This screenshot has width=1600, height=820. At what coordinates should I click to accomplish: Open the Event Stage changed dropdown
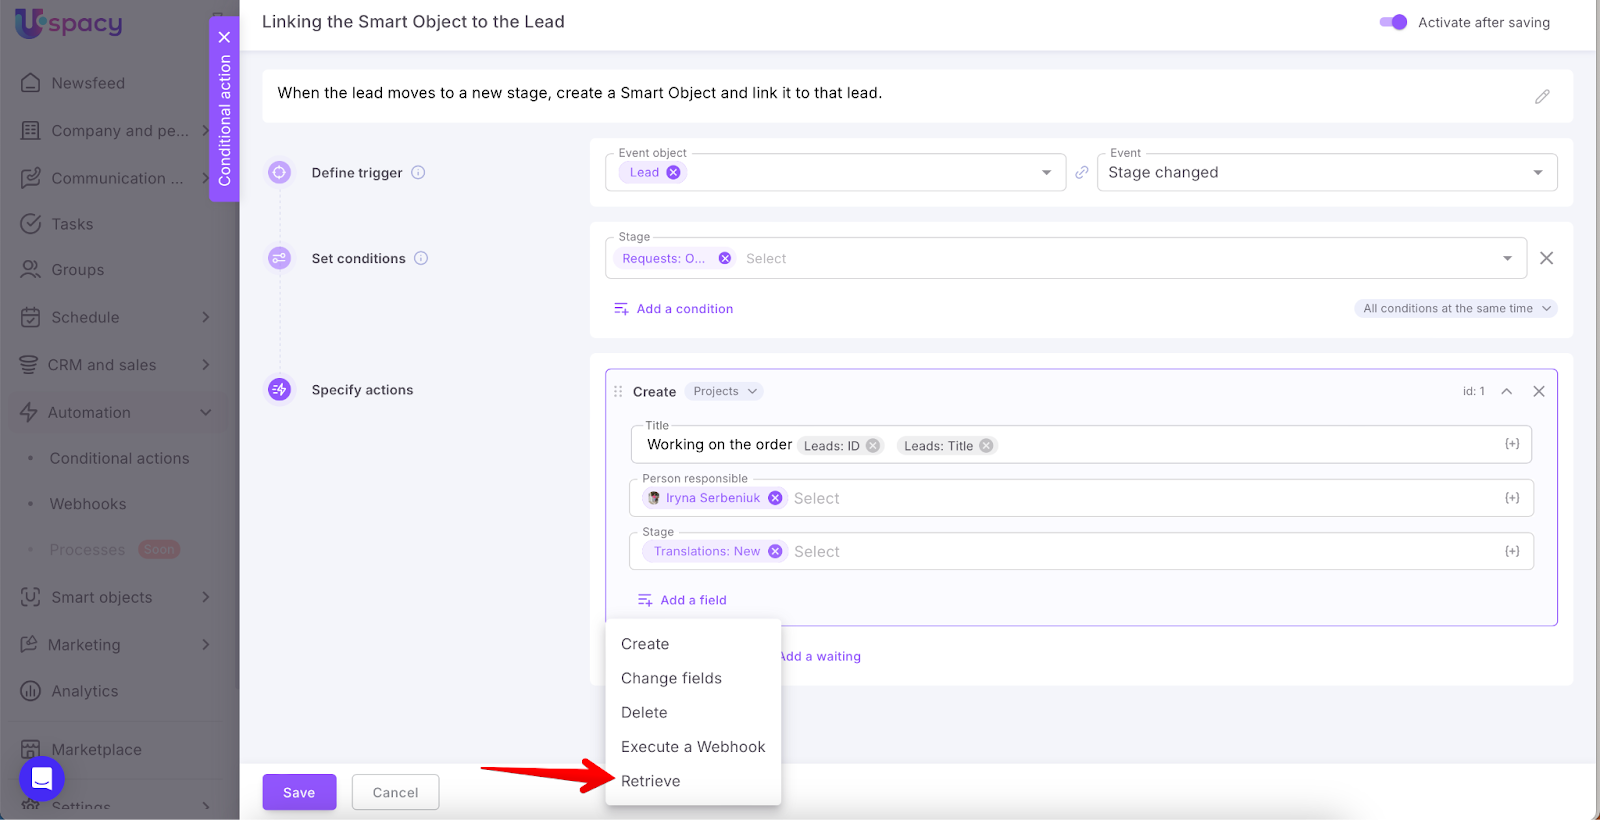coord(1326,172)
